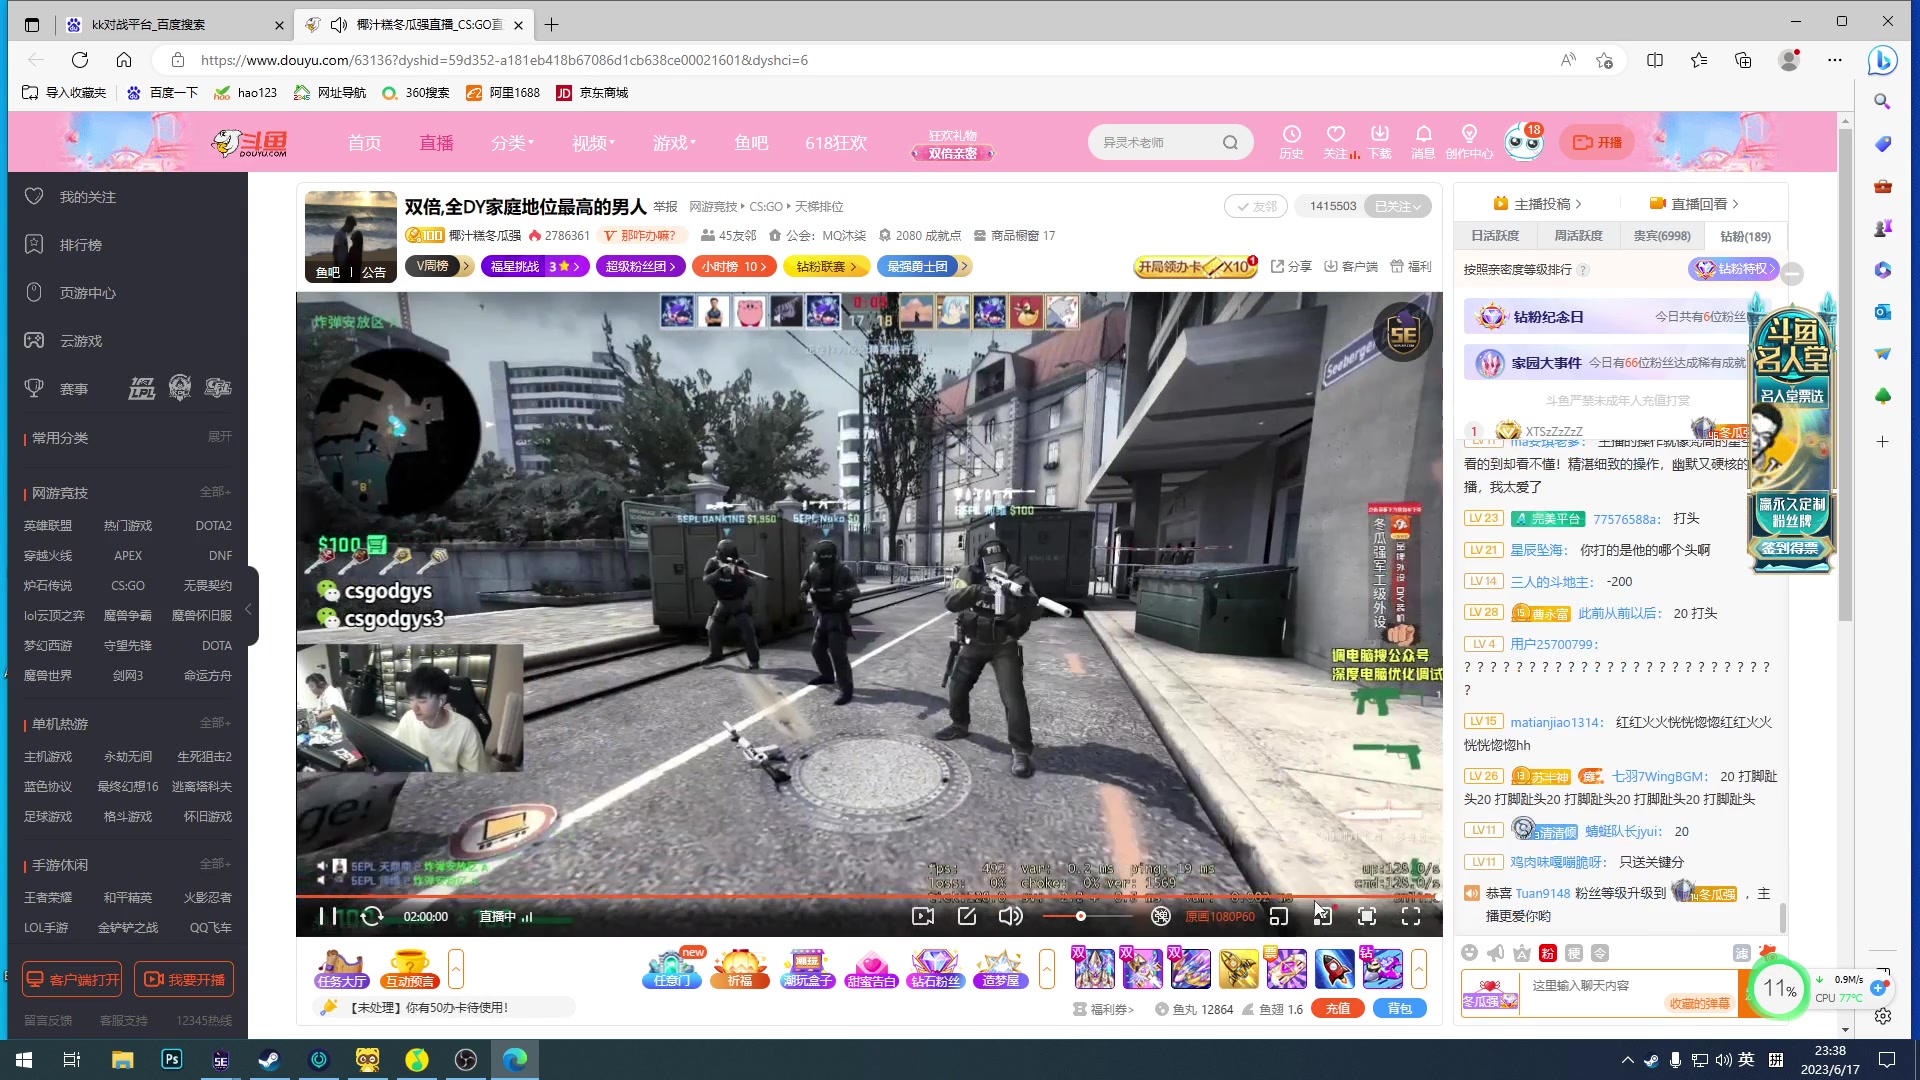Switch to the 钻粉(189) tab
The width and height of the screenshot is (1920, 1080).
click(1744, 235)
